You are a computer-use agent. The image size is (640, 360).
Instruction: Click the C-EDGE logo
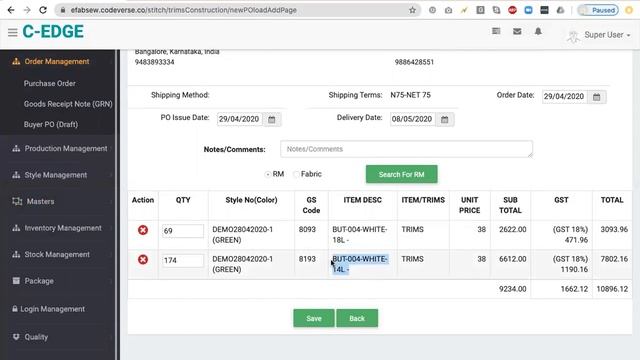tap(53, 32)
